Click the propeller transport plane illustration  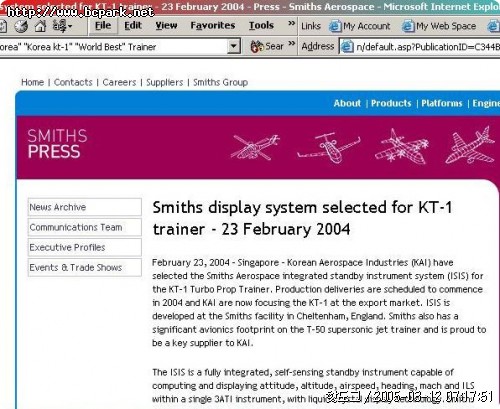tap(402, 146)
